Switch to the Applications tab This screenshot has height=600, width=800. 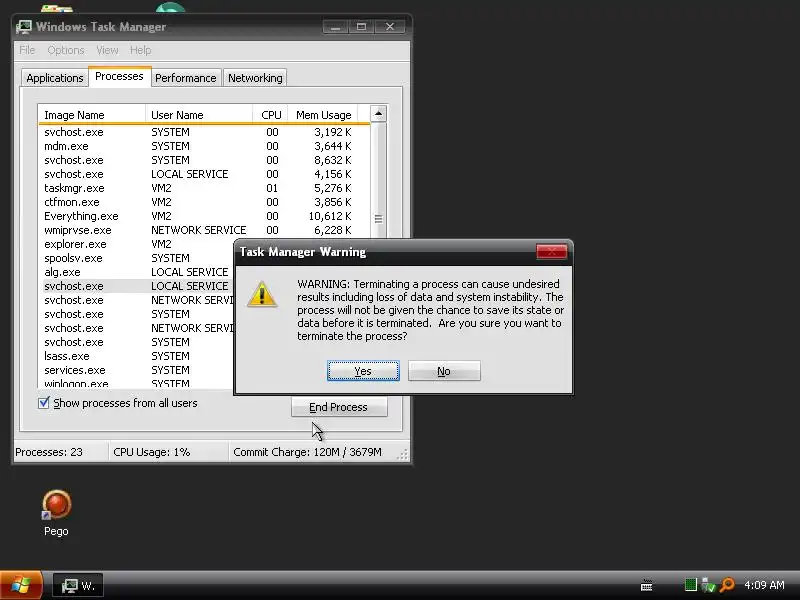(55, 78)
